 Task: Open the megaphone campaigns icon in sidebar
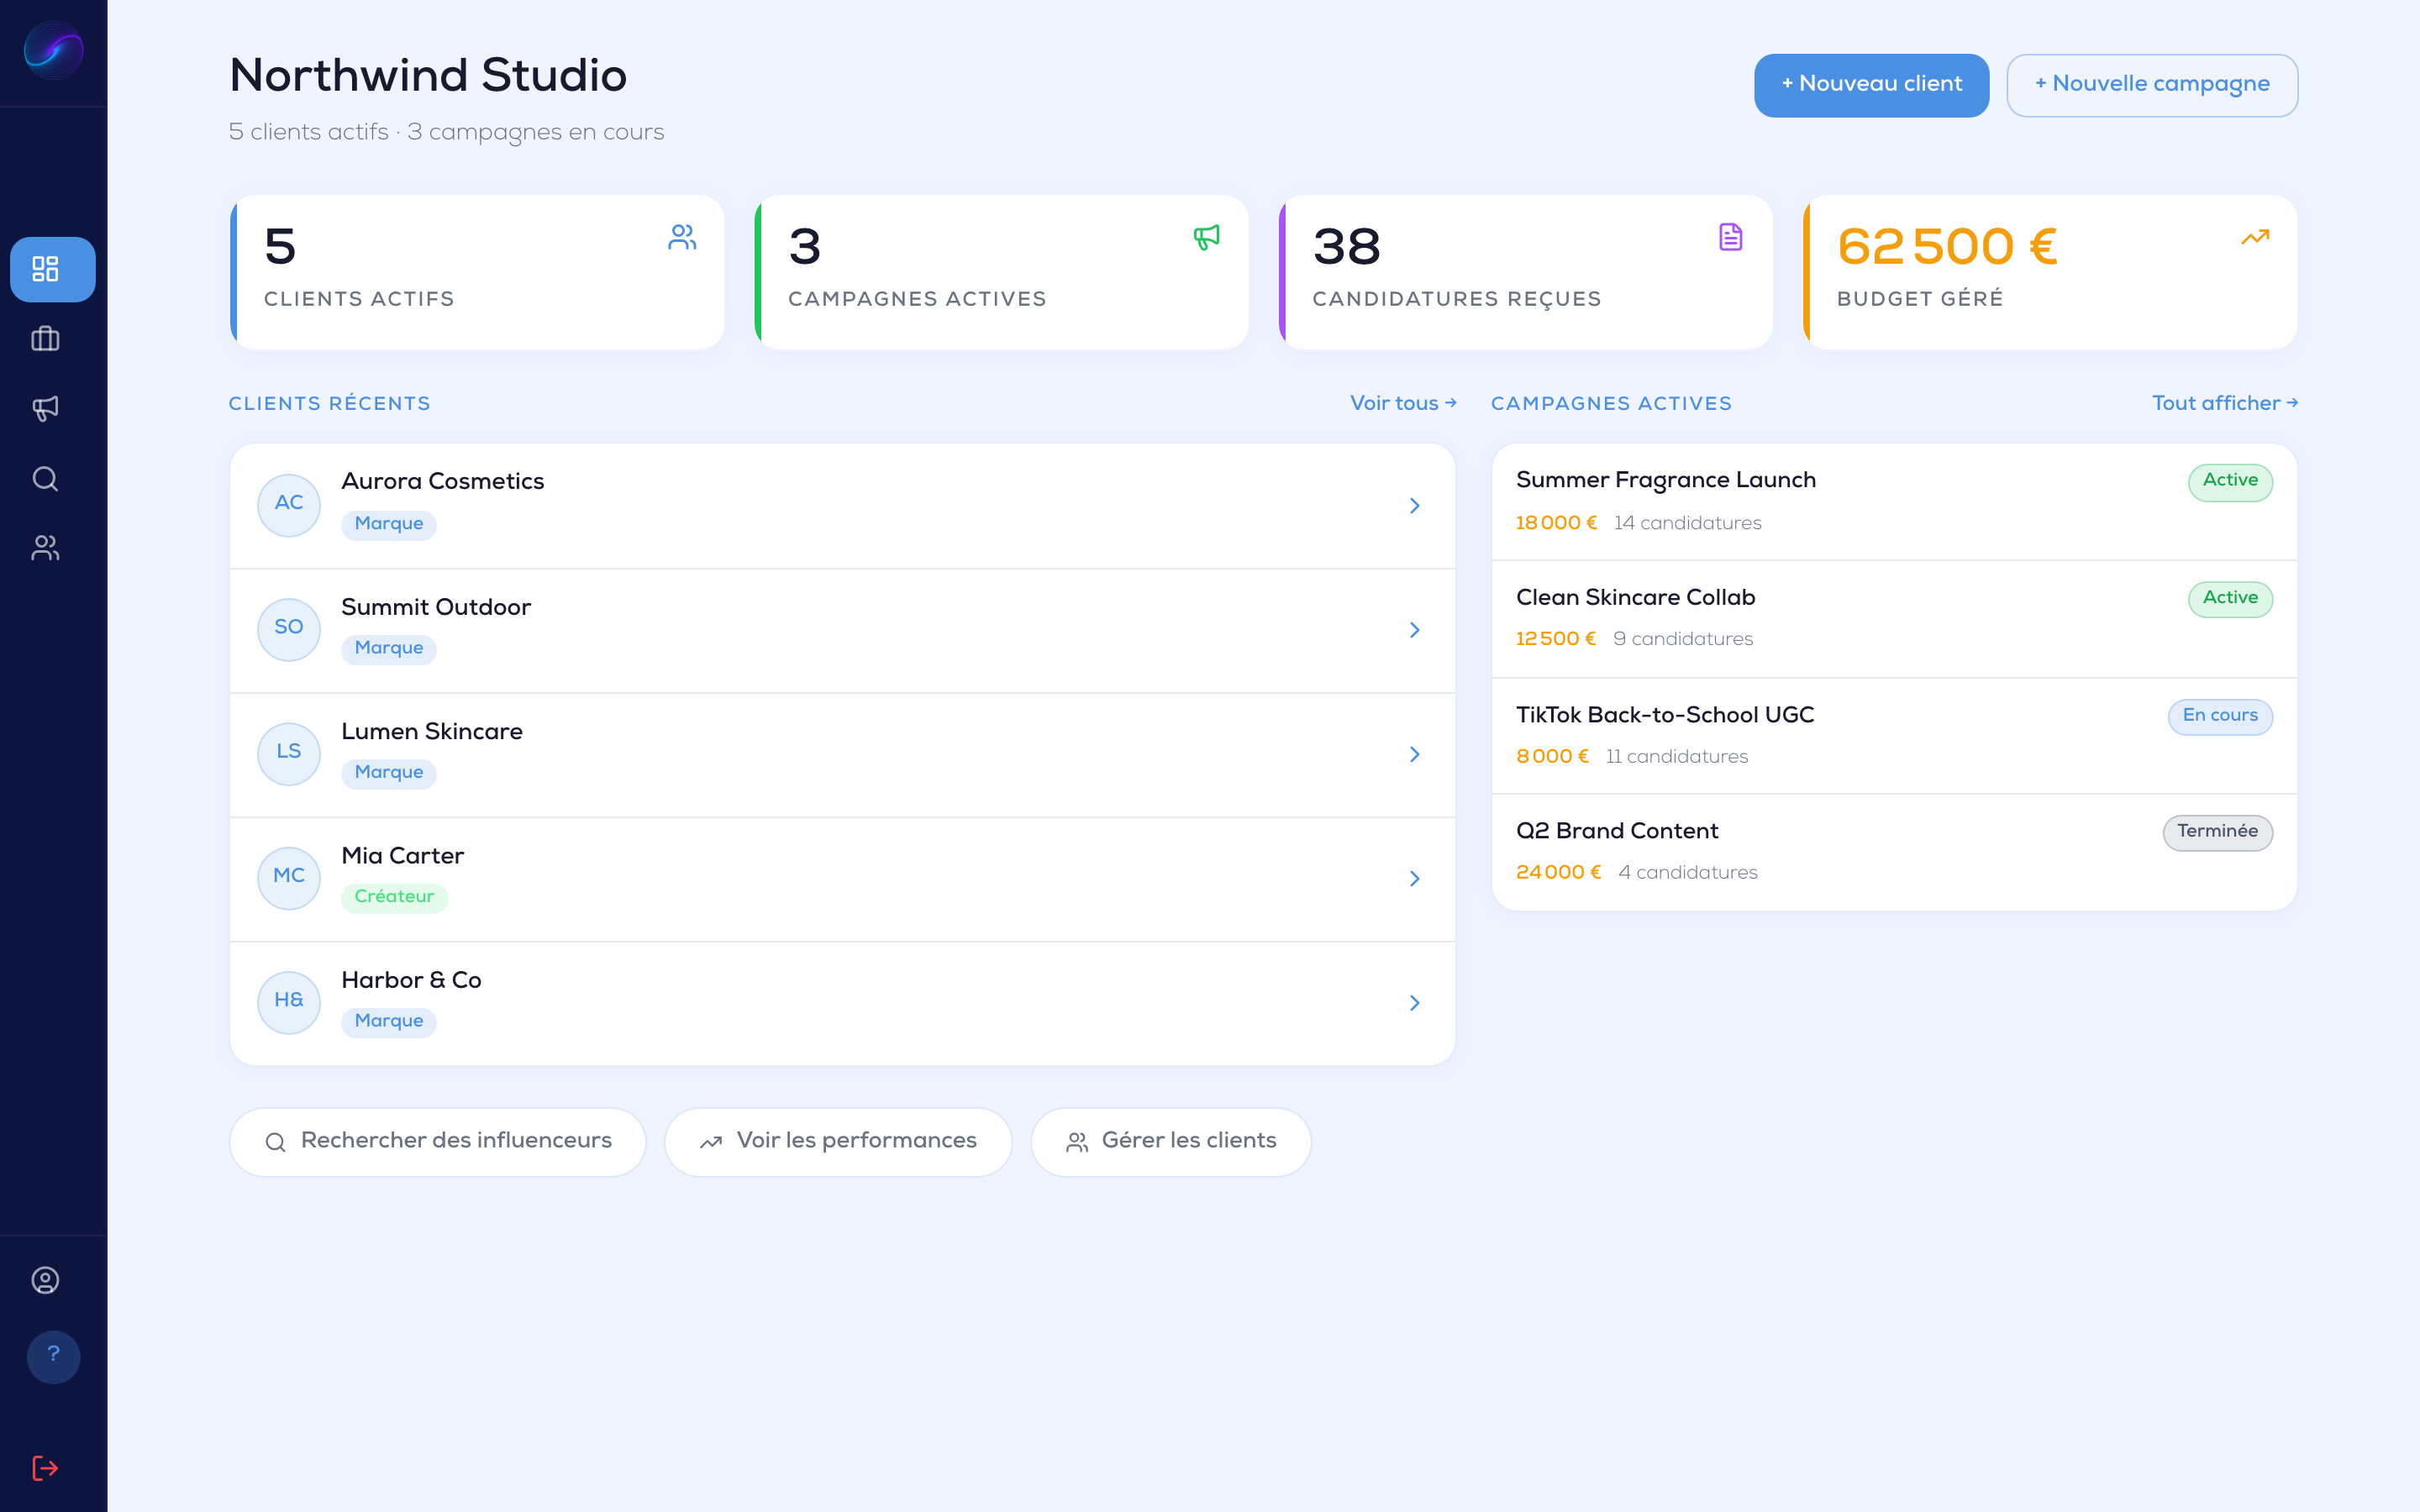tap(46, 408)
